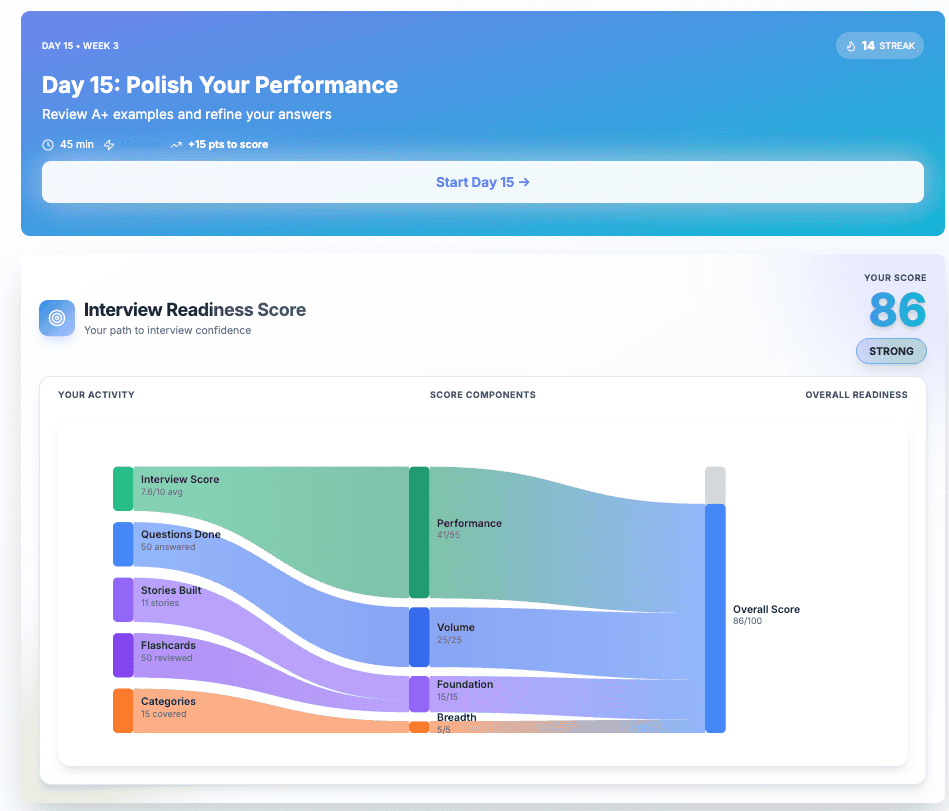The width and height of the screenshot is (949, 811).
Task: Click the Overall Score blue progress bar
Action: [x=715, y=618]
